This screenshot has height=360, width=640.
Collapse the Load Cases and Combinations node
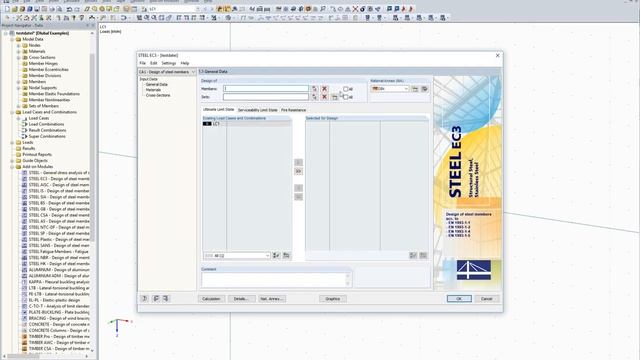[x=12, y=112]
